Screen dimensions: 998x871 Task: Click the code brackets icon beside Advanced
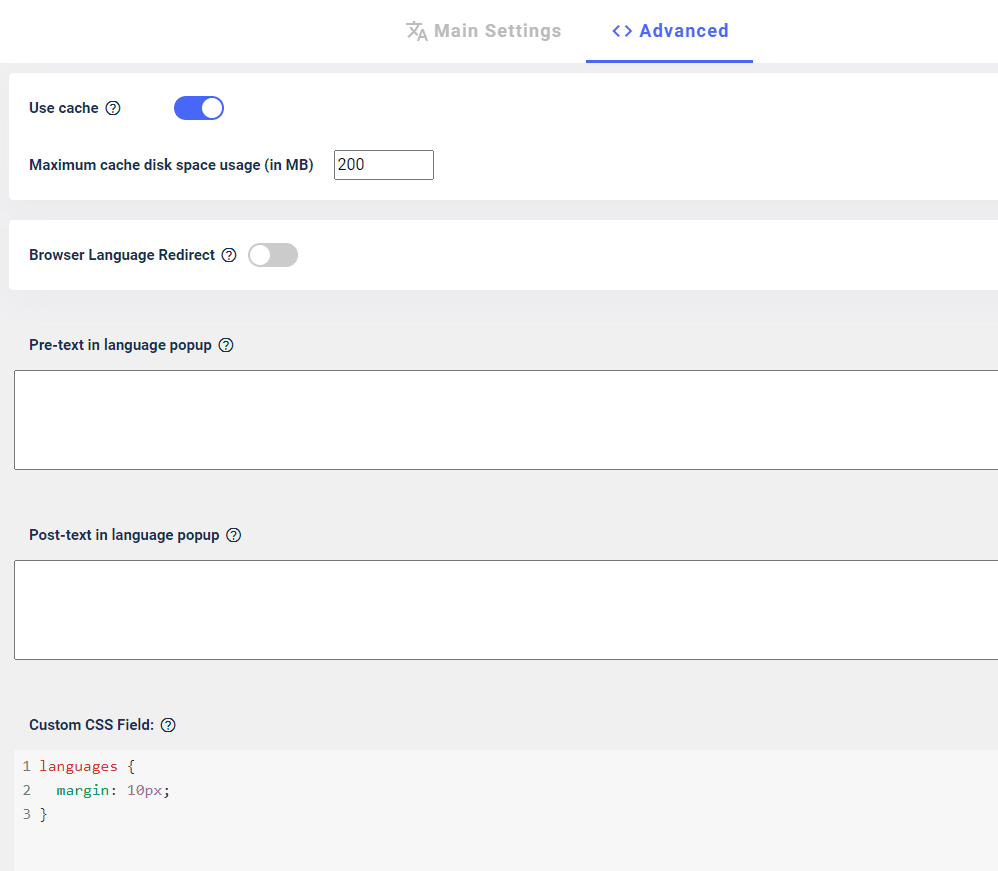pyautogui.click(x=622, y=31)
